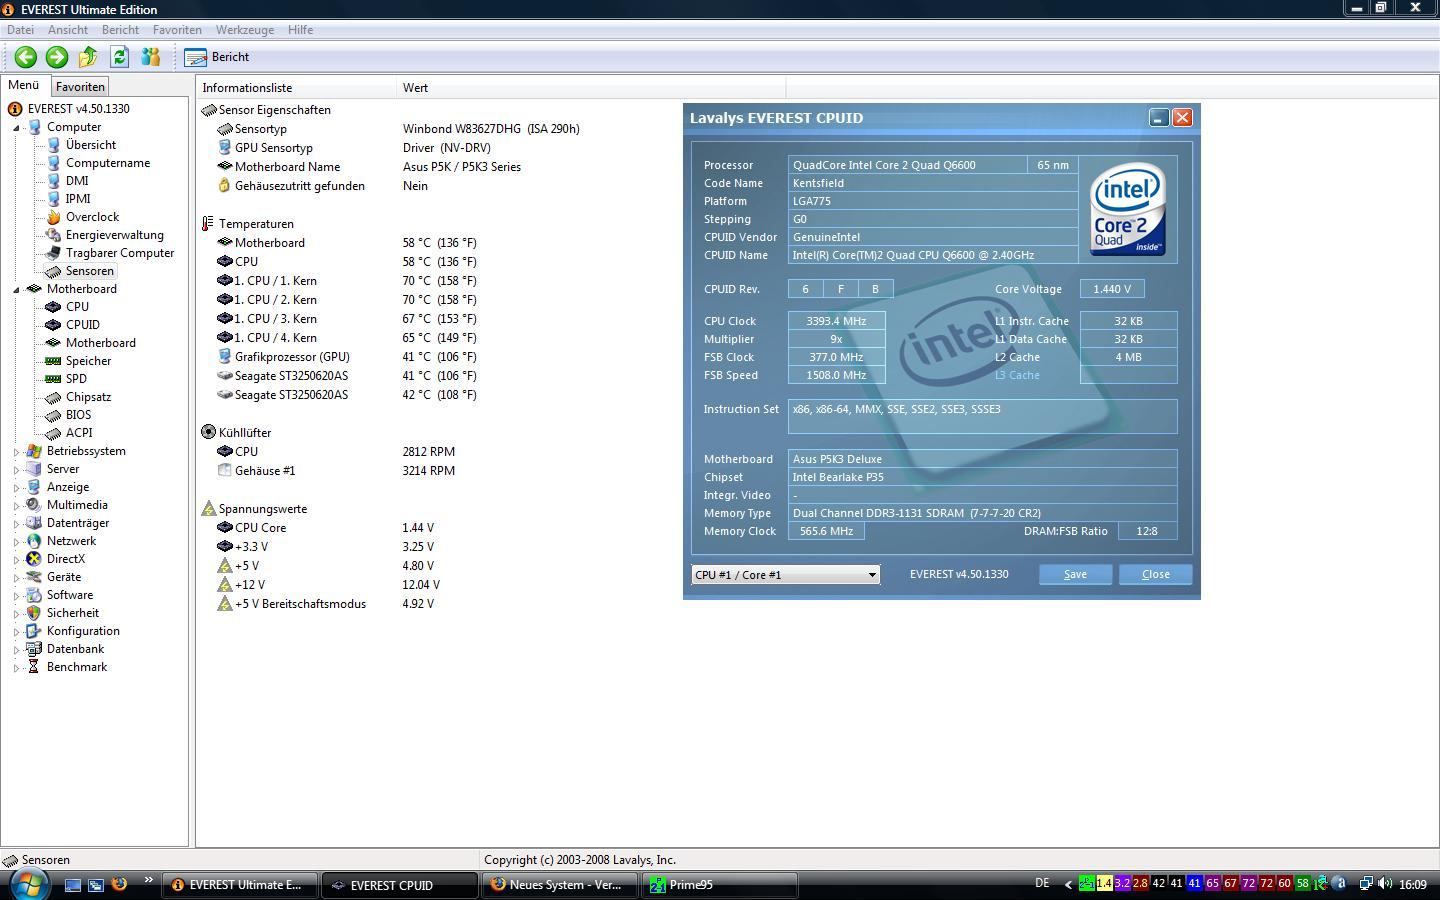Select the DMI tree item
The height and width of the screenshot is (900, 1440).
point(77,181)
